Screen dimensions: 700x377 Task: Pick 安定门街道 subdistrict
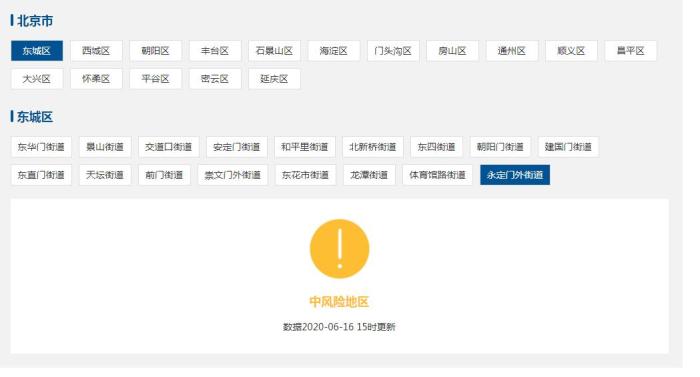click(237, 147)
